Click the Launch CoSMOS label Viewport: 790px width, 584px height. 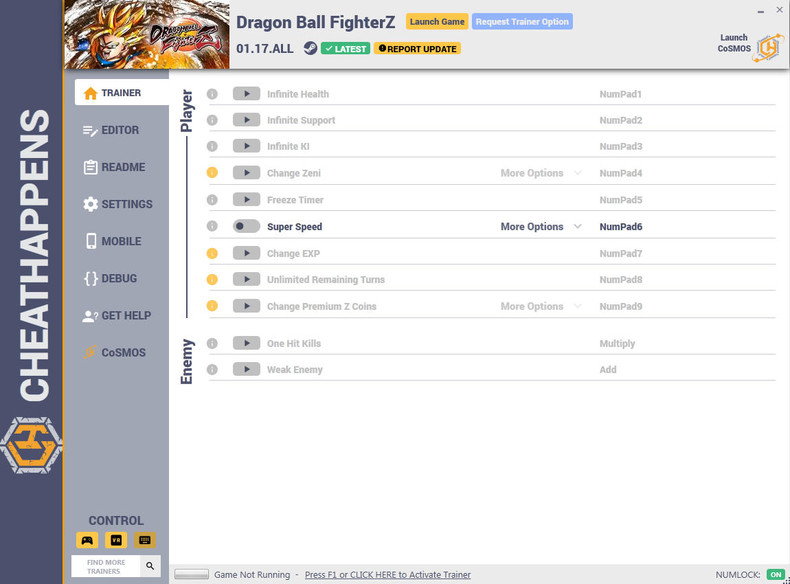[734, 43]
